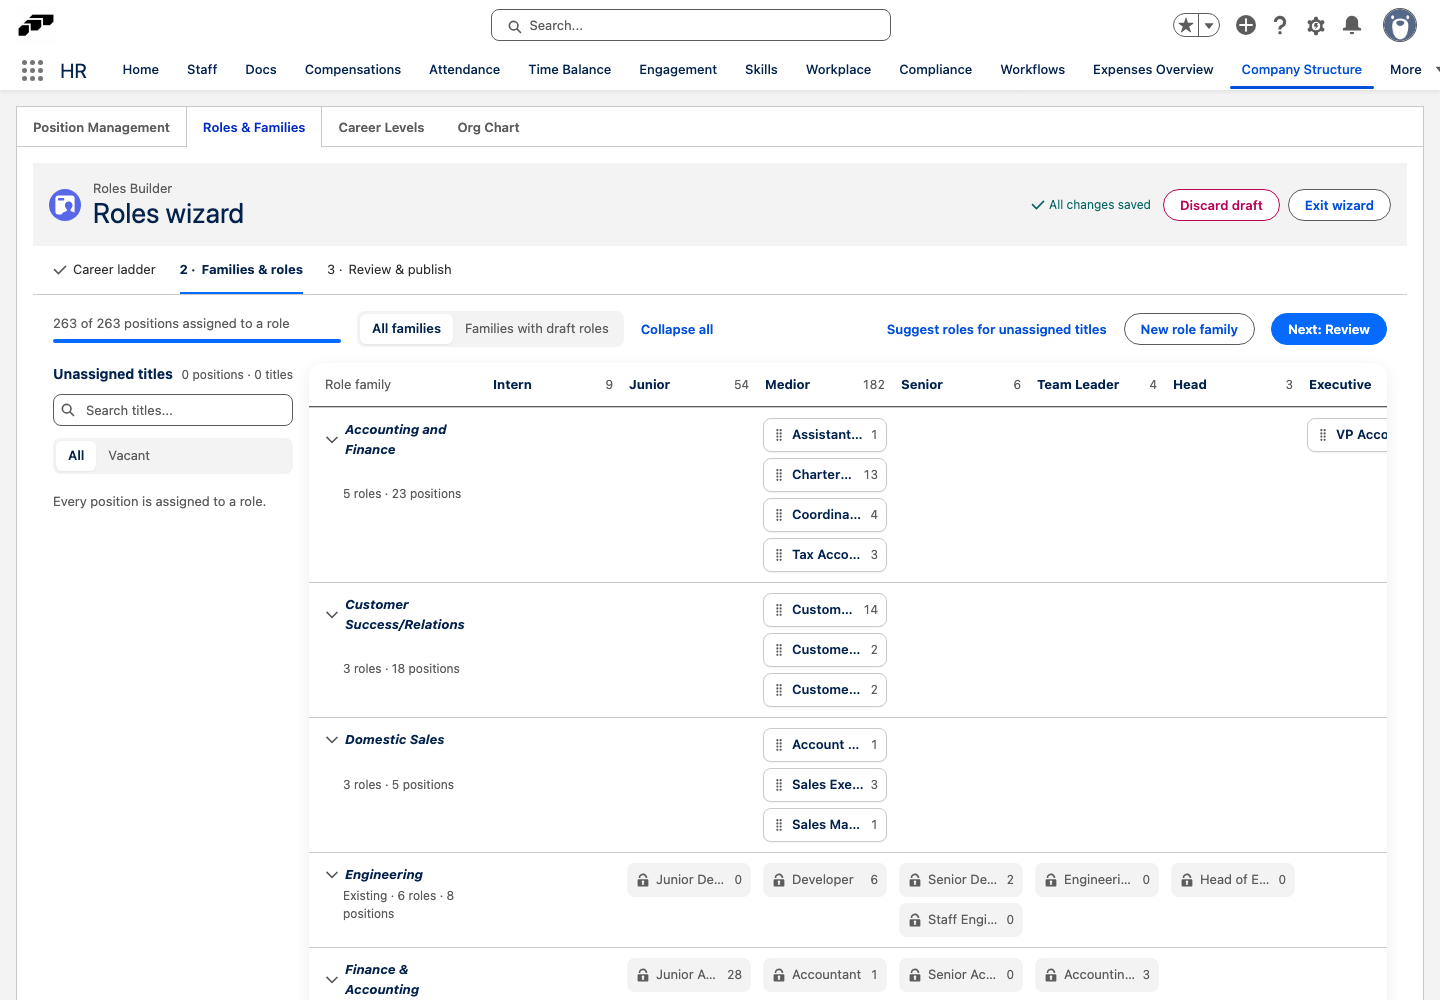Collapse the Accounting and Finance family
The image size is (1440, 1000).
click(332, 440)
